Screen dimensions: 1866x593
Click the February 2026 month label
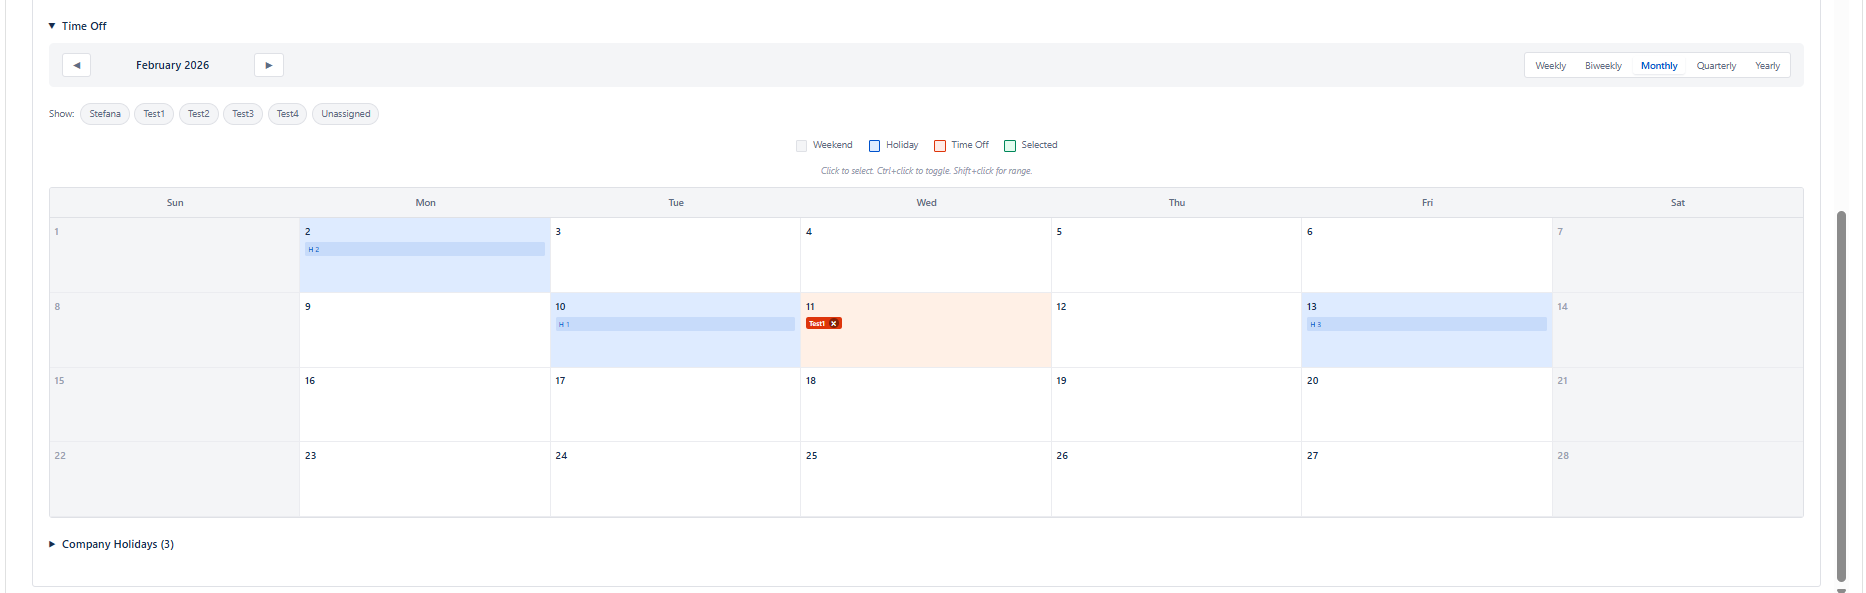(x=173, y=65)
